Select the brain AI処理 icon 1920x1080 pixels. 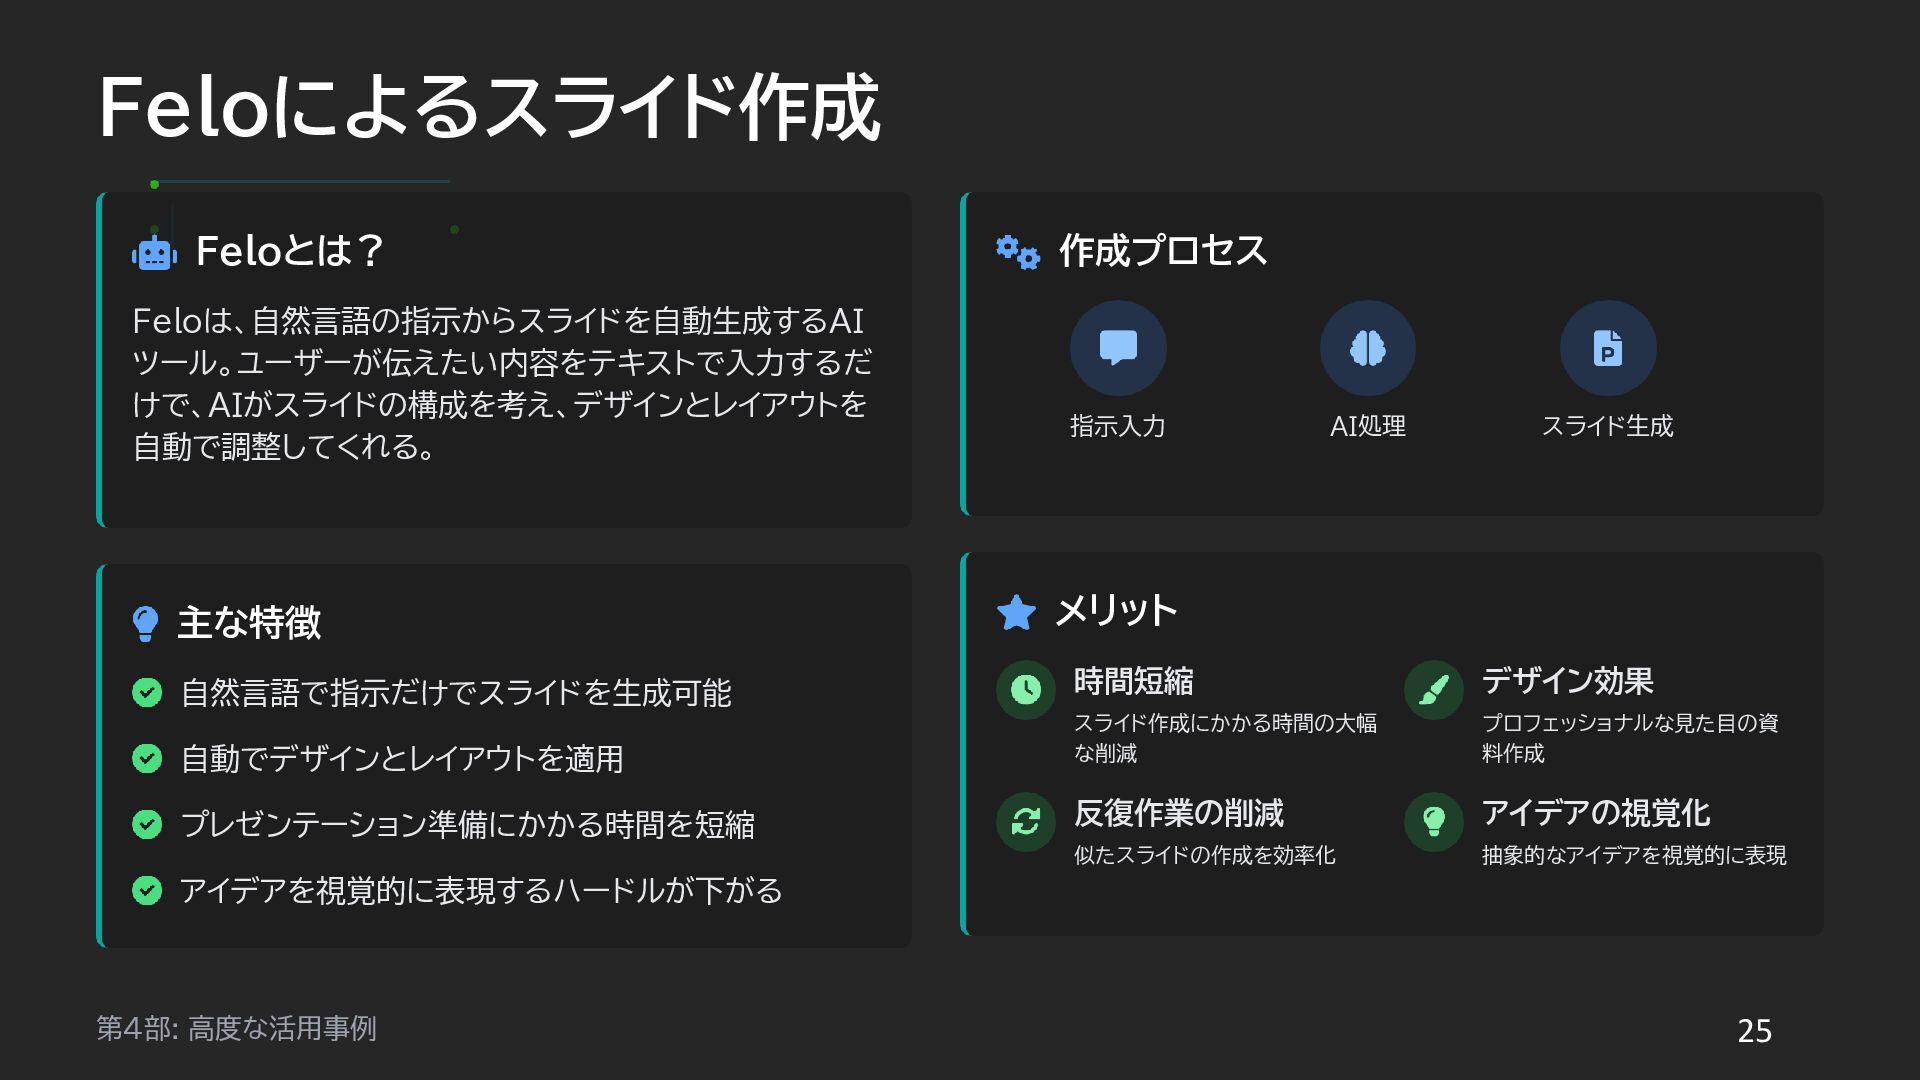1367,348
